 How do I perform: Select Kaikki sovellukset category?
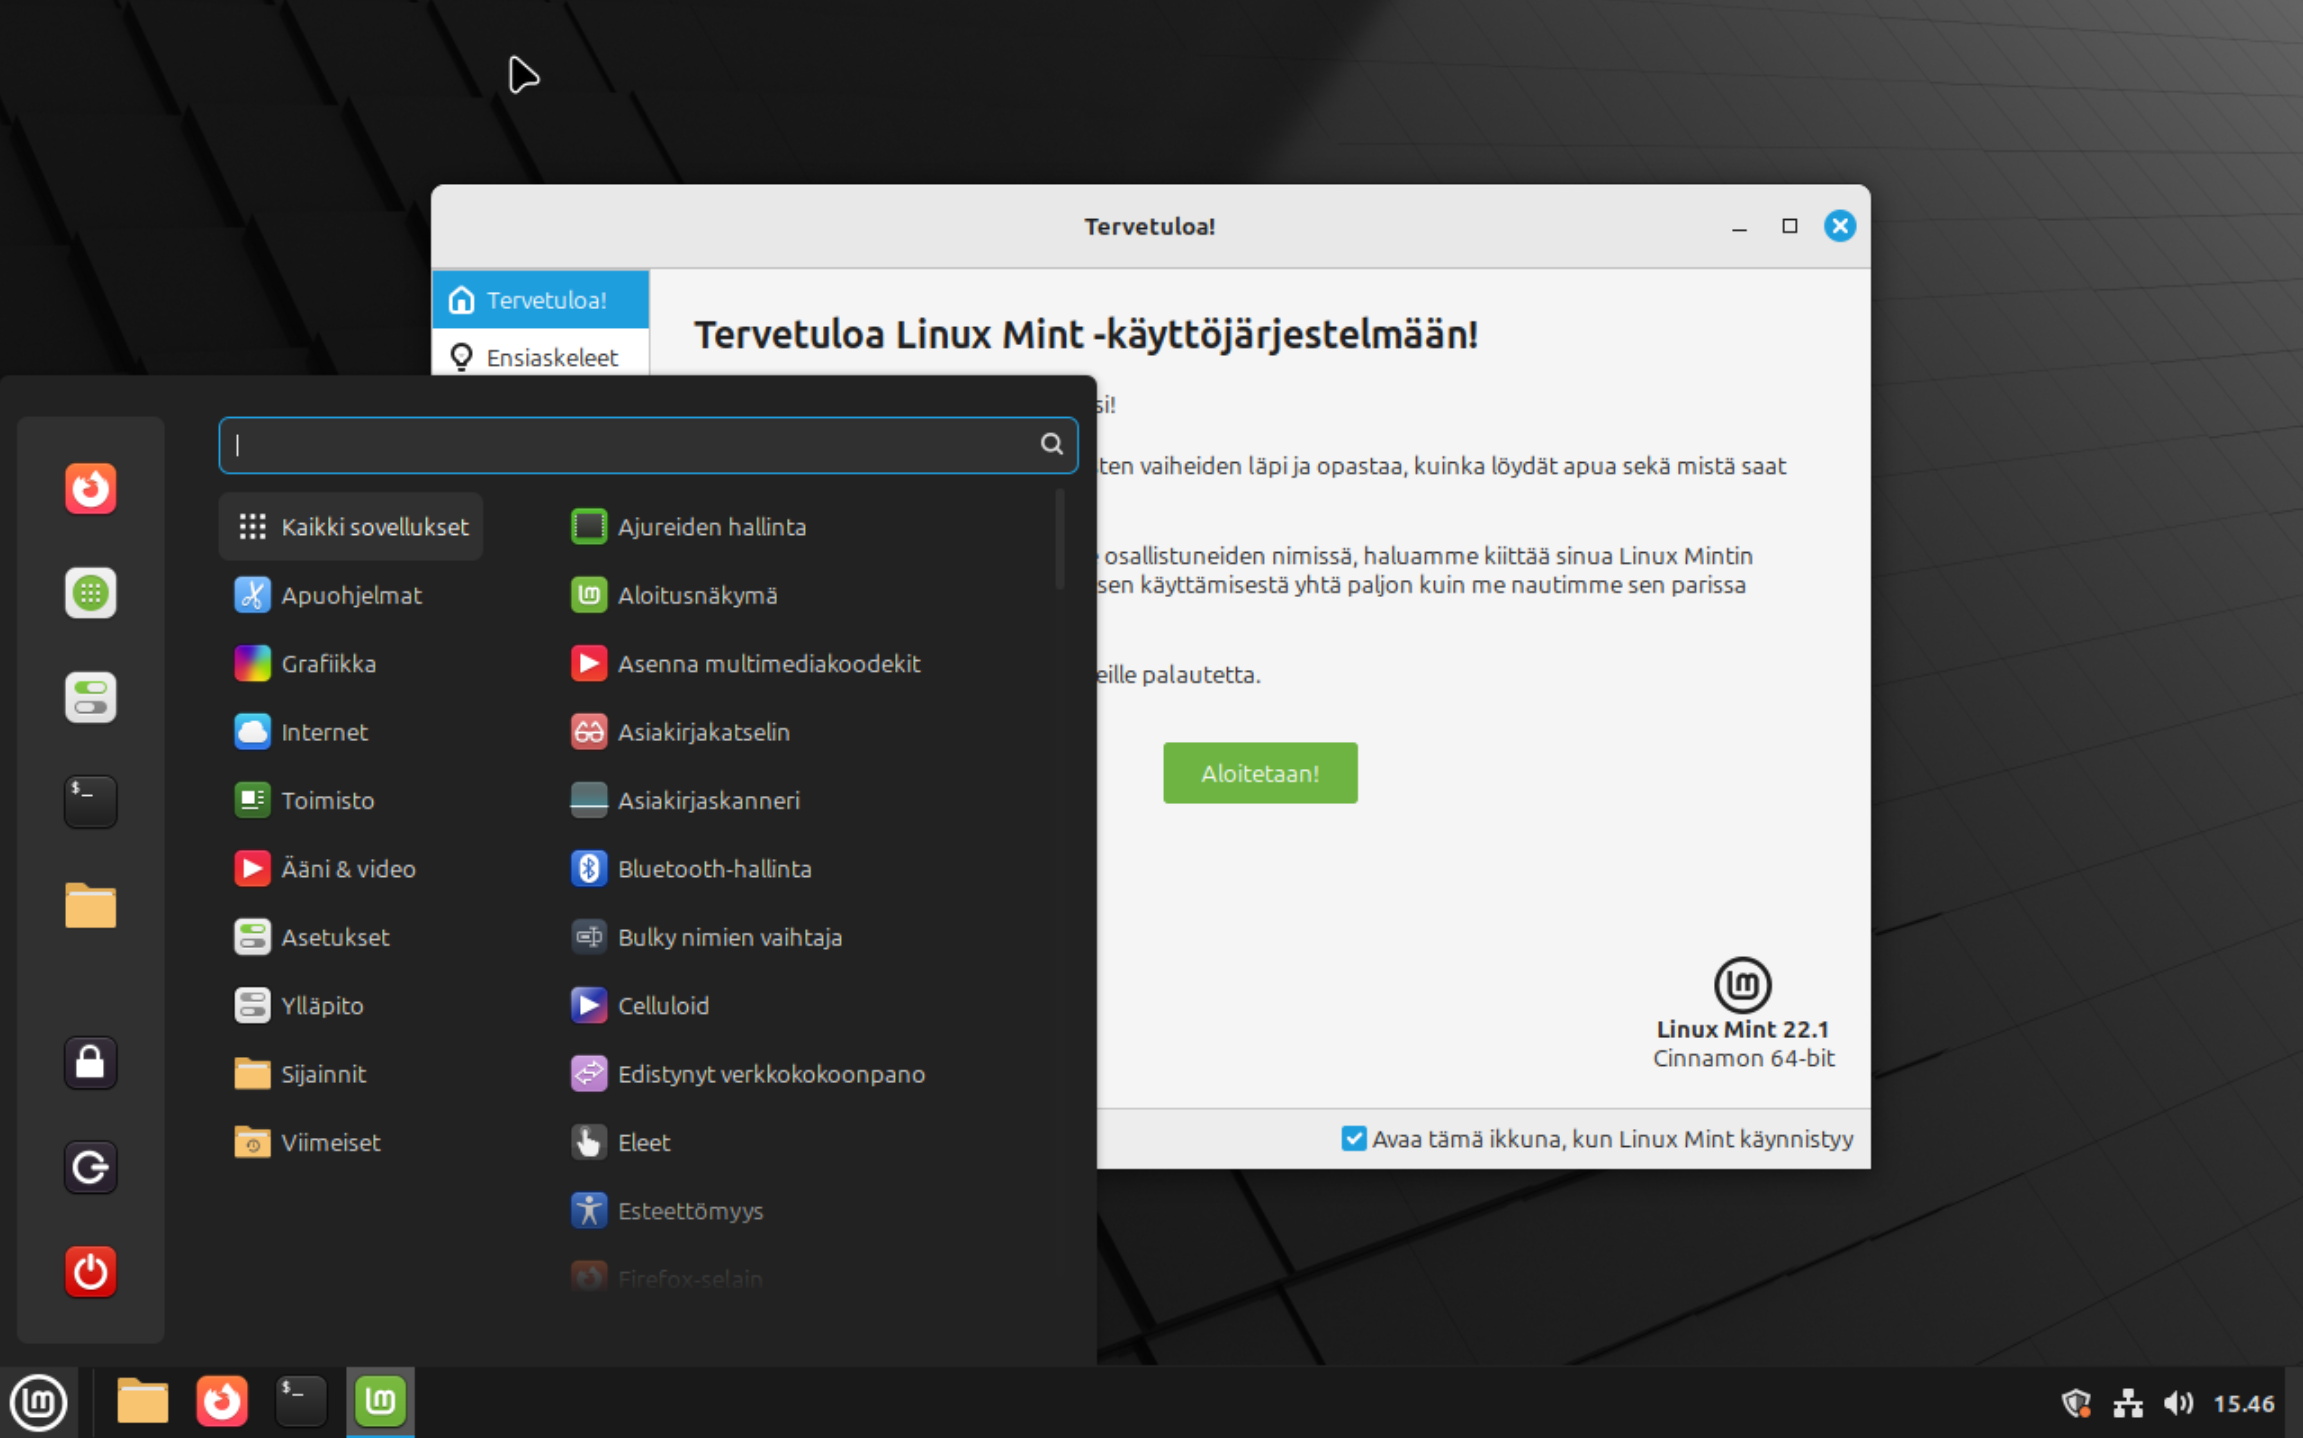point(351,527)
